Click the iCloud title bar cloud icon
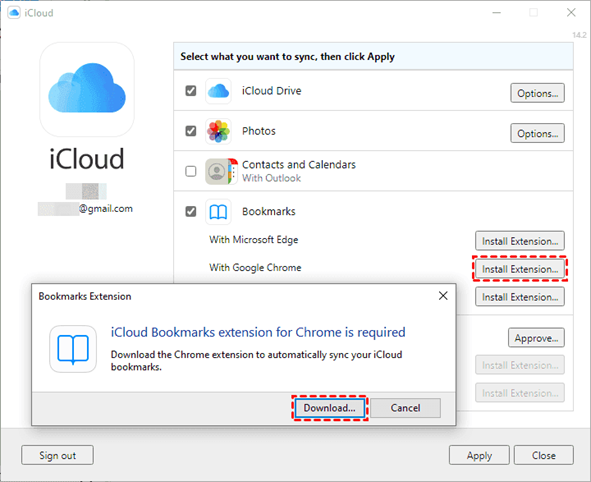This screenshot has width=591, height=482. [x=14, y=13]
